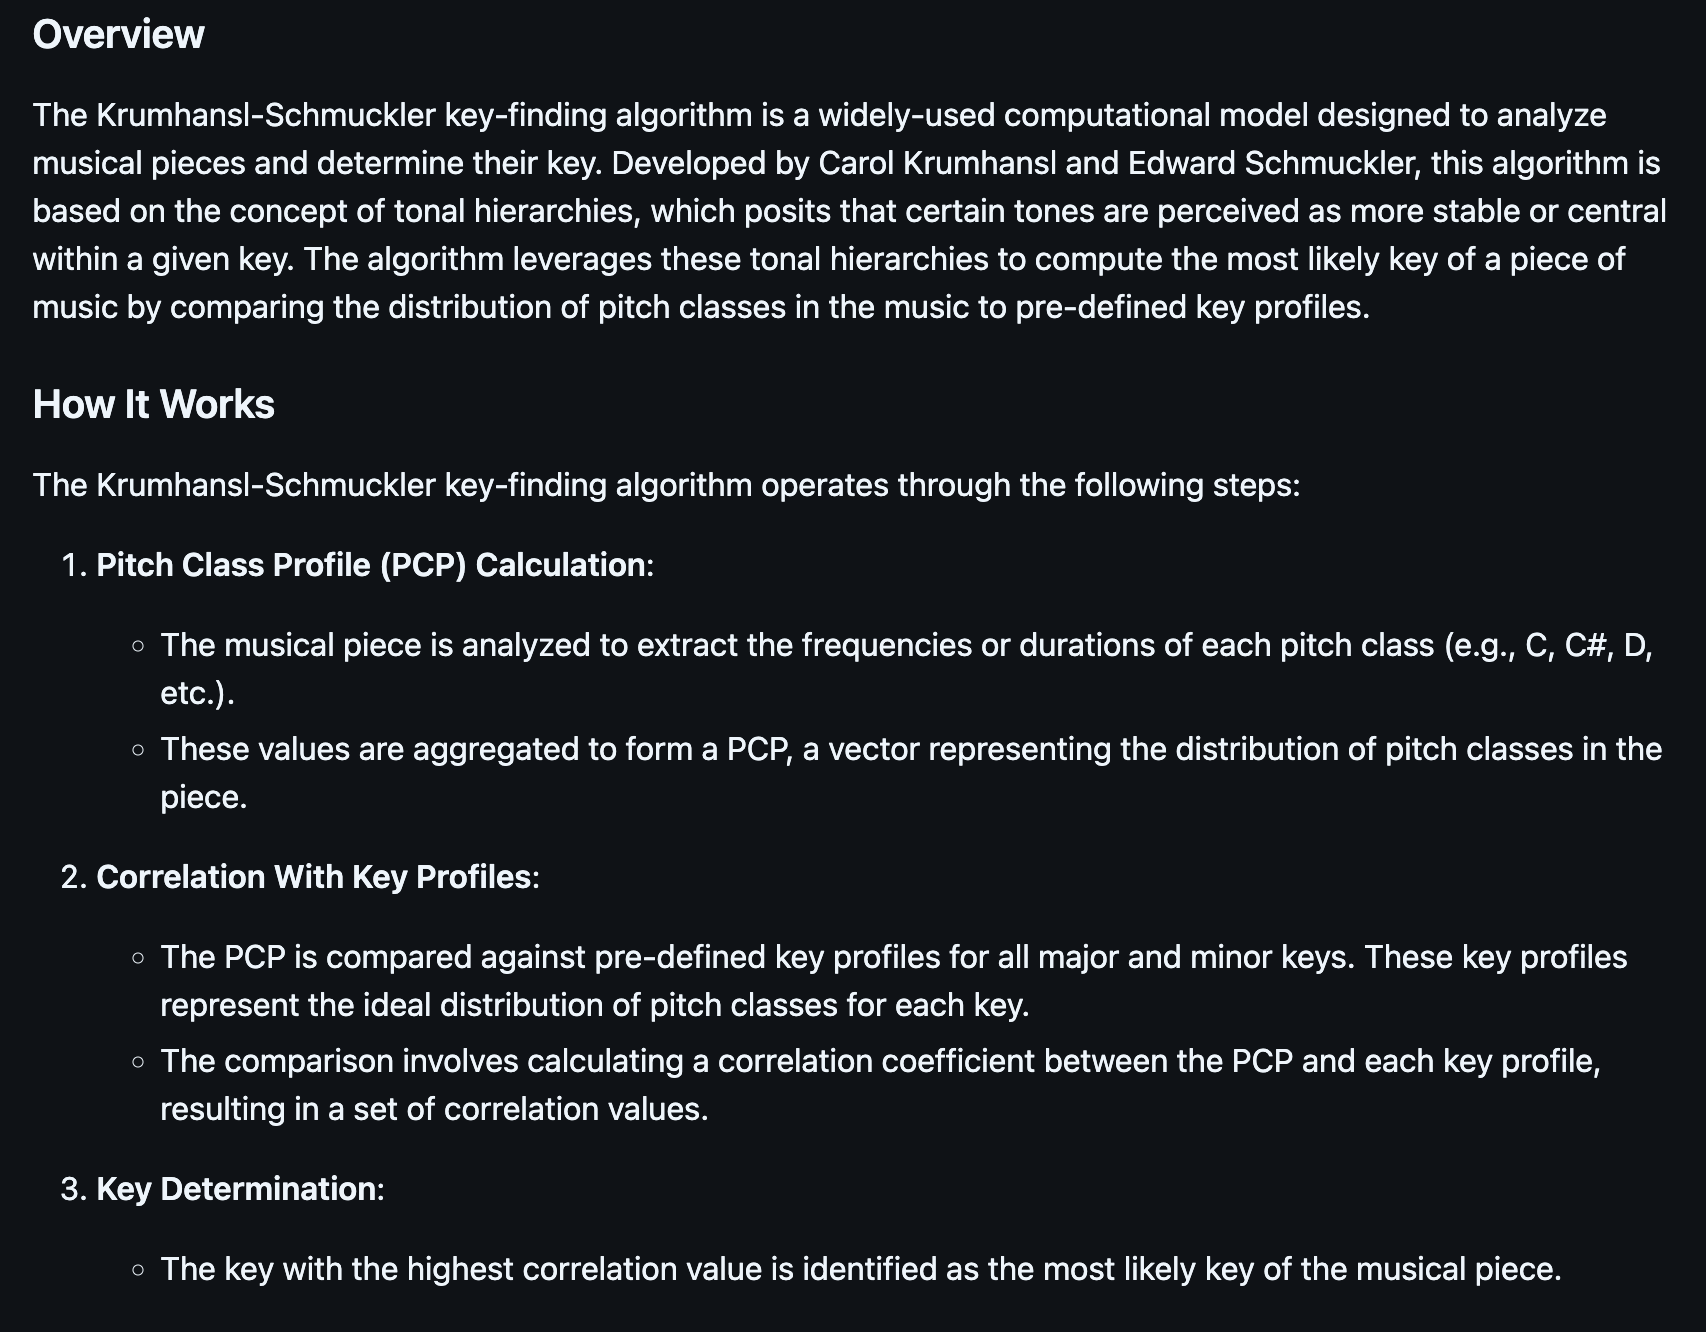Click the Correlation With Key Profiles title
Viewport: 1706px width, 1332px height.
coord(314,877)
